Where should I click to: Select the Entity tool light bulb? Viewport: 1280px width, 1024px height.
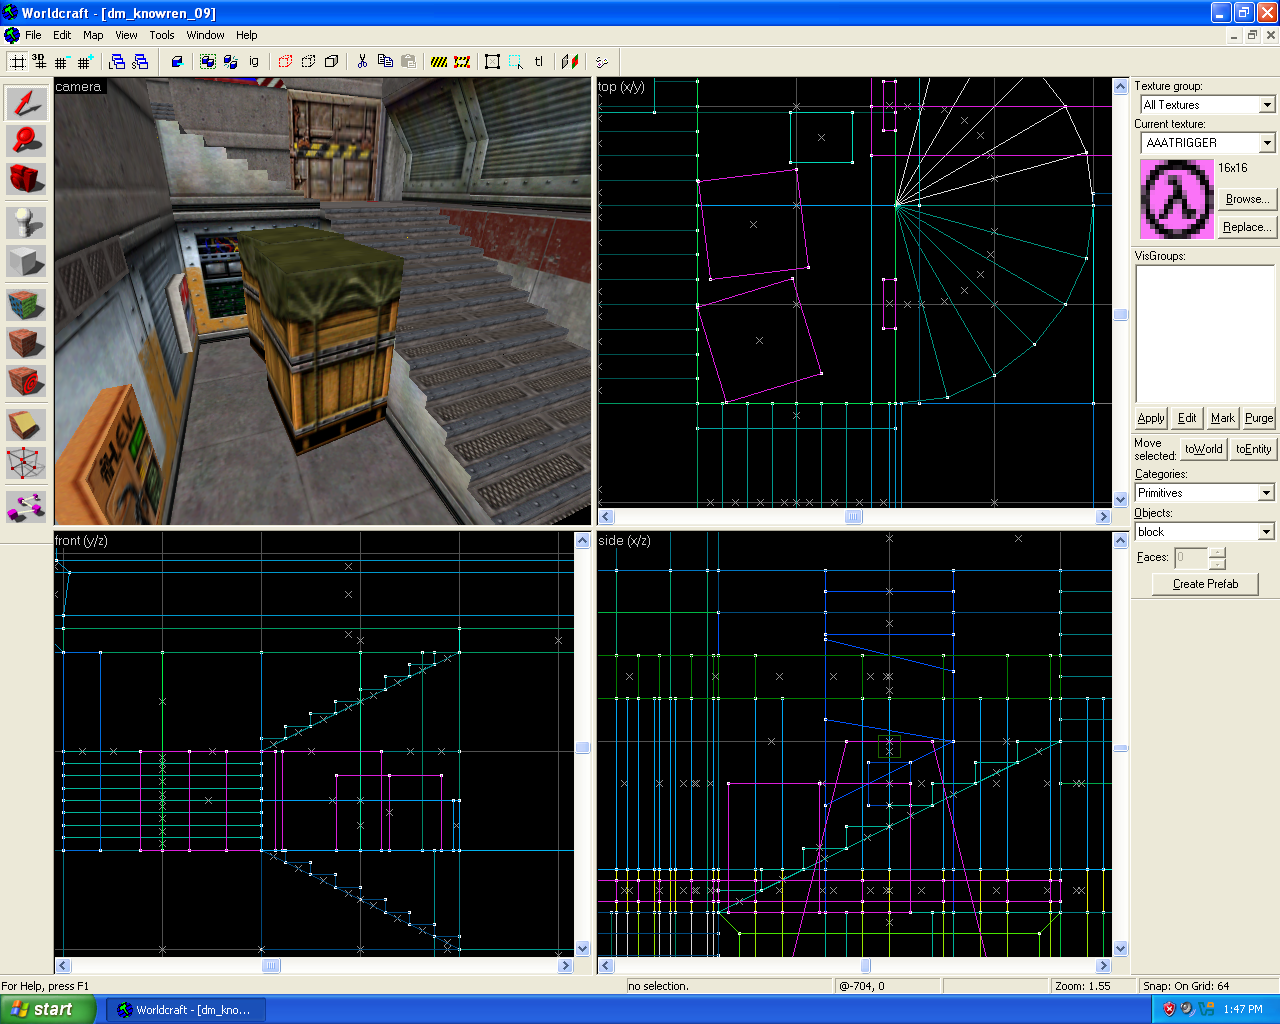26,222
